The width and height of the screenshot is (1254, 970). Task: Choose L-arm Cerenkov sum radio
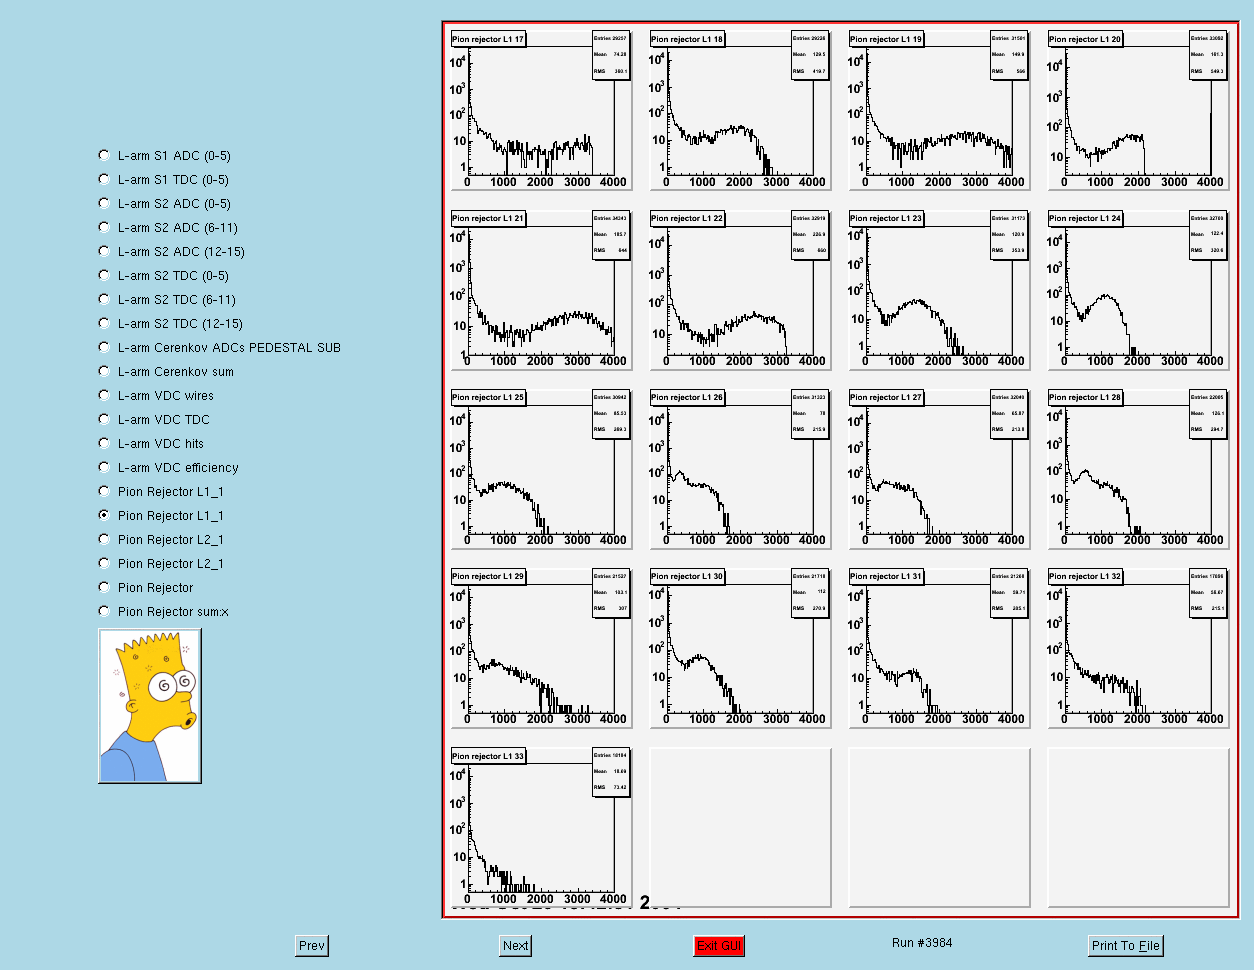pos(104,371)
